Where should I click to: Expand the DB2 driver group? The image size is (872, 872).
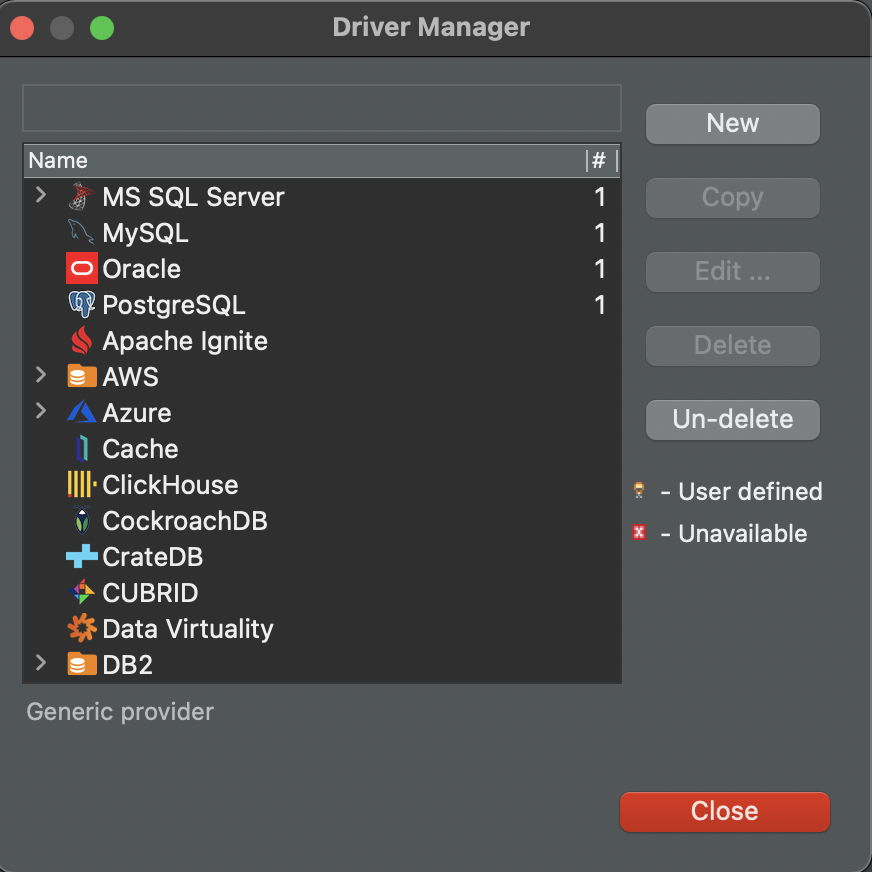coord(41,664)
